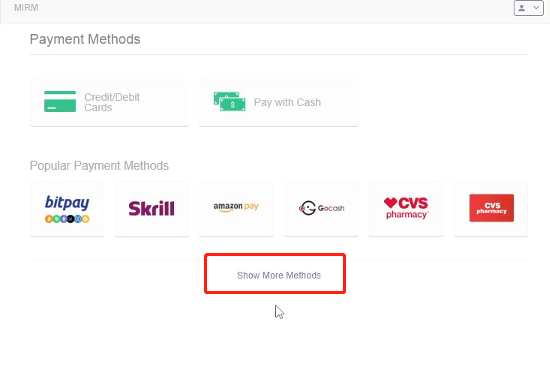The image size is (550, 367).
Task: Click the bitpay cryptocurrency coin icons row
Action: coord(67,219)
